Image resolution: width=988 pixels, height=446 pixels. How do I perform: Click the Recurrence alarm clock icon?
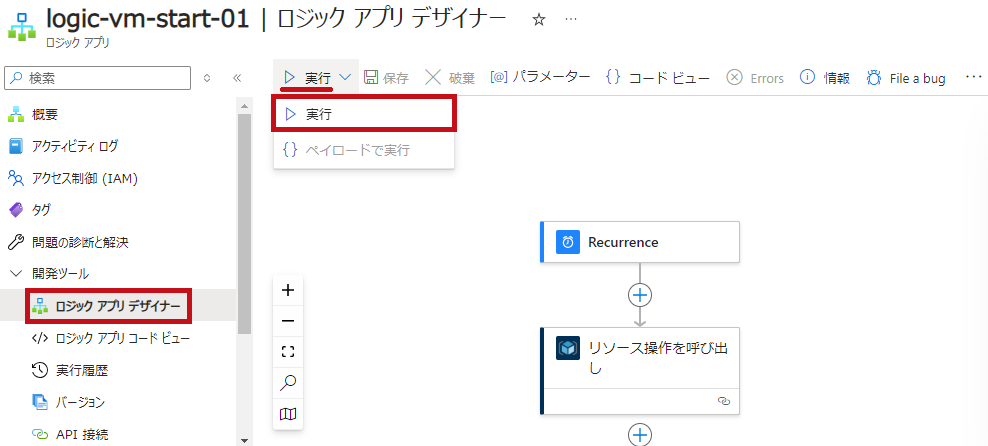(568, 242)
